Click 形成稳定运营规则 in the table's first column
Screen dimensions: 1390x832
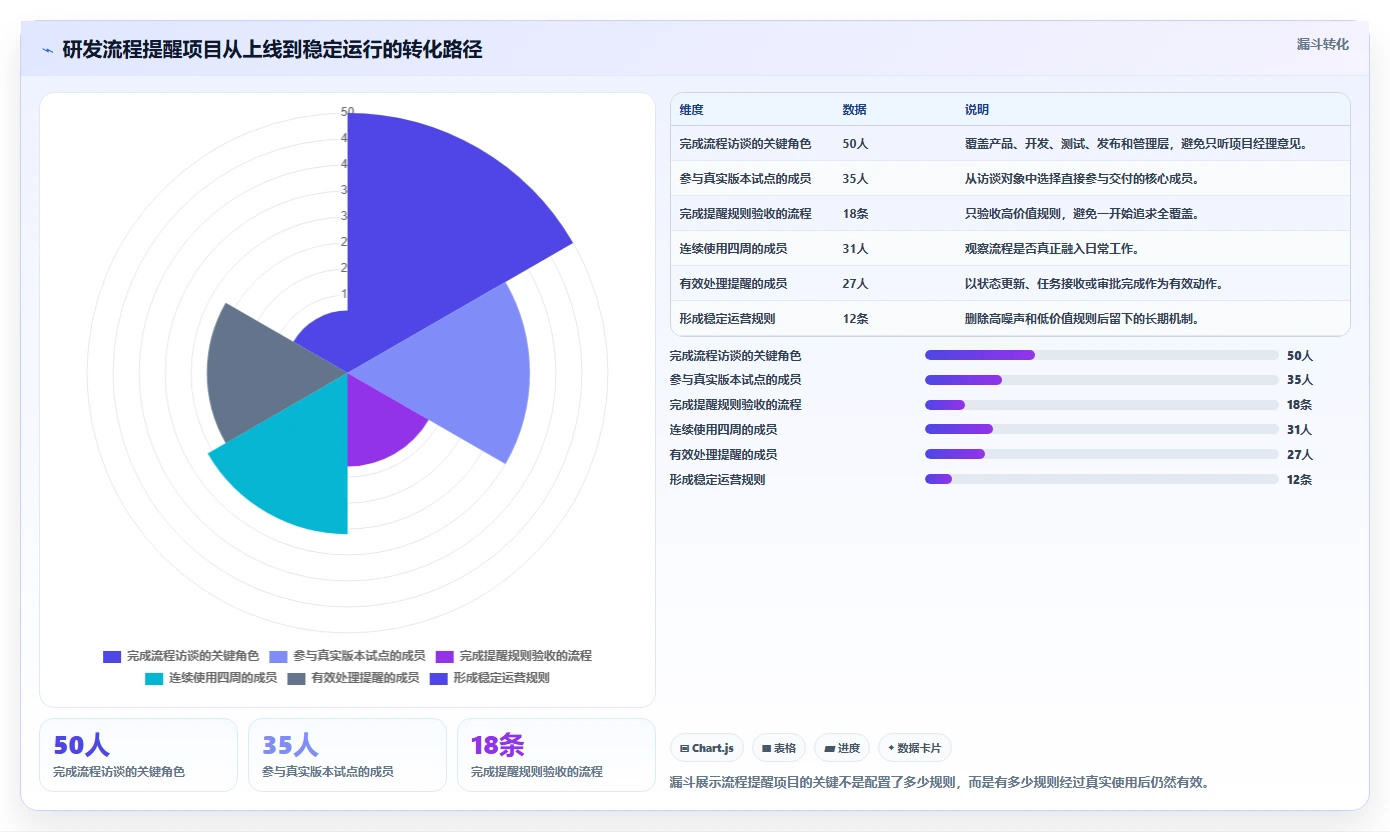727,319
